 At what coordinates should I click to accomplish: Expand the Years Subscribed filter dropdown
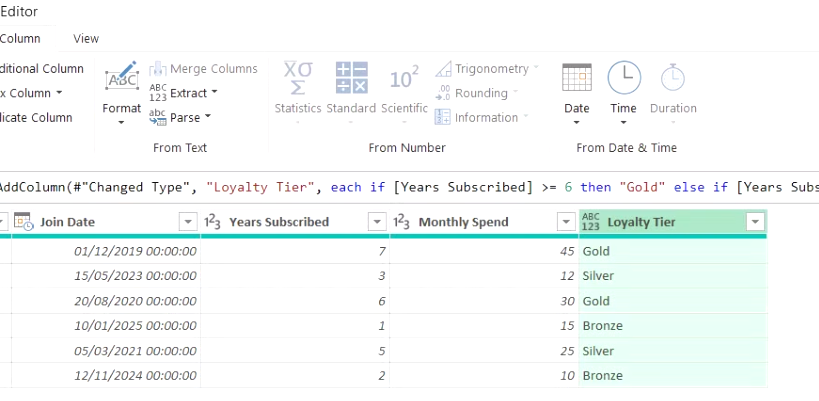(377, 222)
